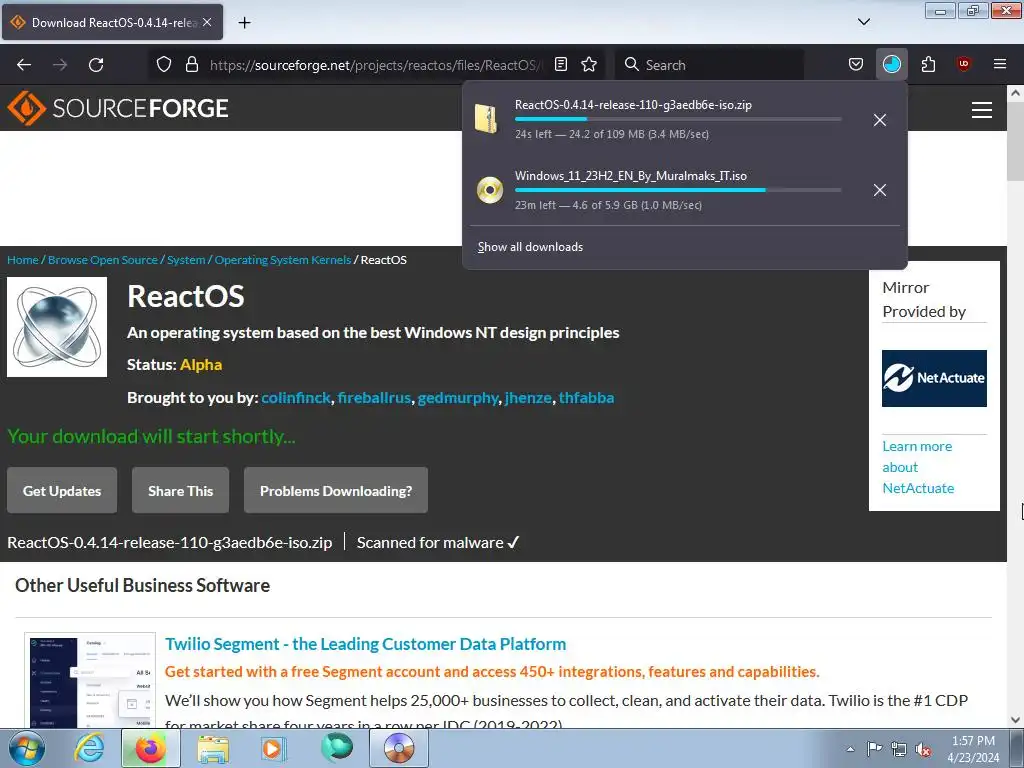Click the SourceForge logo
This screenshot has width=1024, height=768.
coord(118,108)
